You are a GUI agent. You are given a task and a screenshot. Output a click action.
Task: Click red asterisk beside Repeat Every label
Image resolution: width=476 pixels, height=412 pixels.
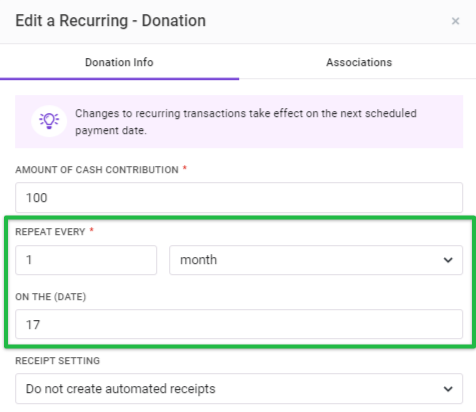[91, 230]
